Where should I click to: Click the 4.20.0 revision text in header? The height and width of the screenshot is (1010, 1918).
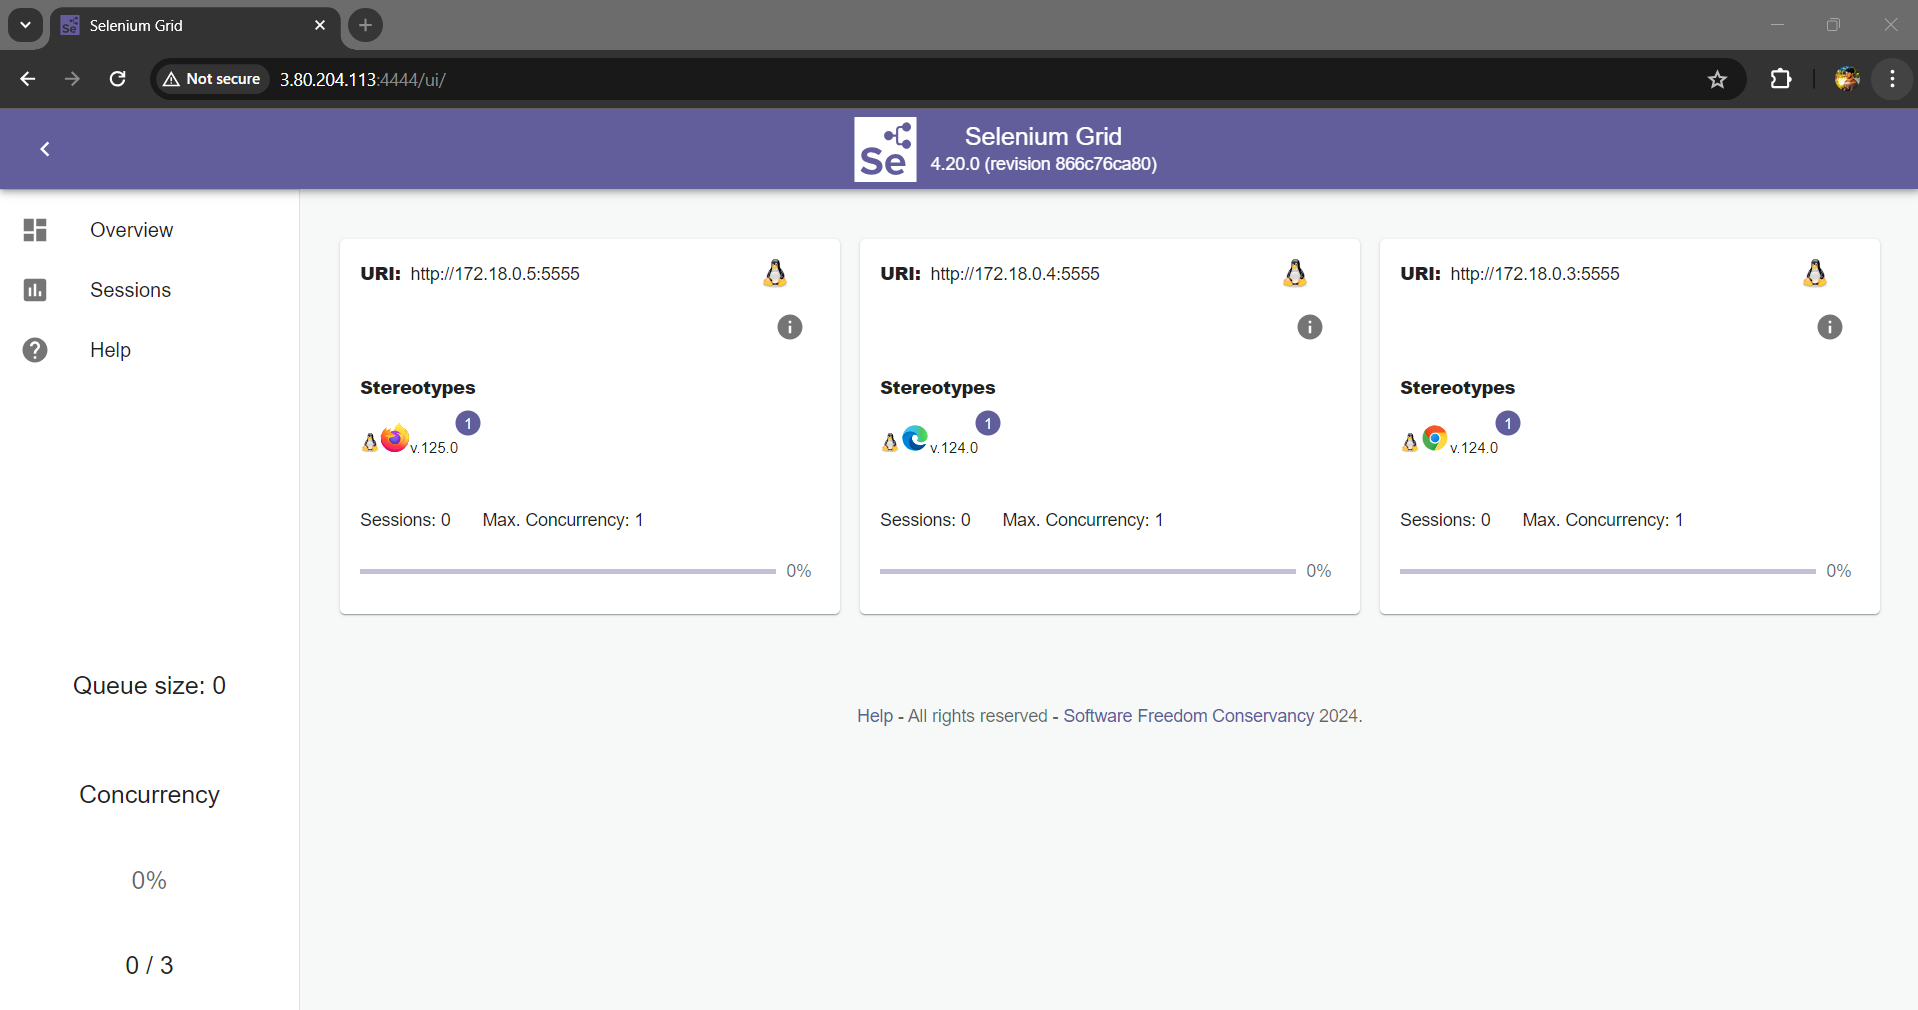pyautogui.click(x=1043, y=164)
